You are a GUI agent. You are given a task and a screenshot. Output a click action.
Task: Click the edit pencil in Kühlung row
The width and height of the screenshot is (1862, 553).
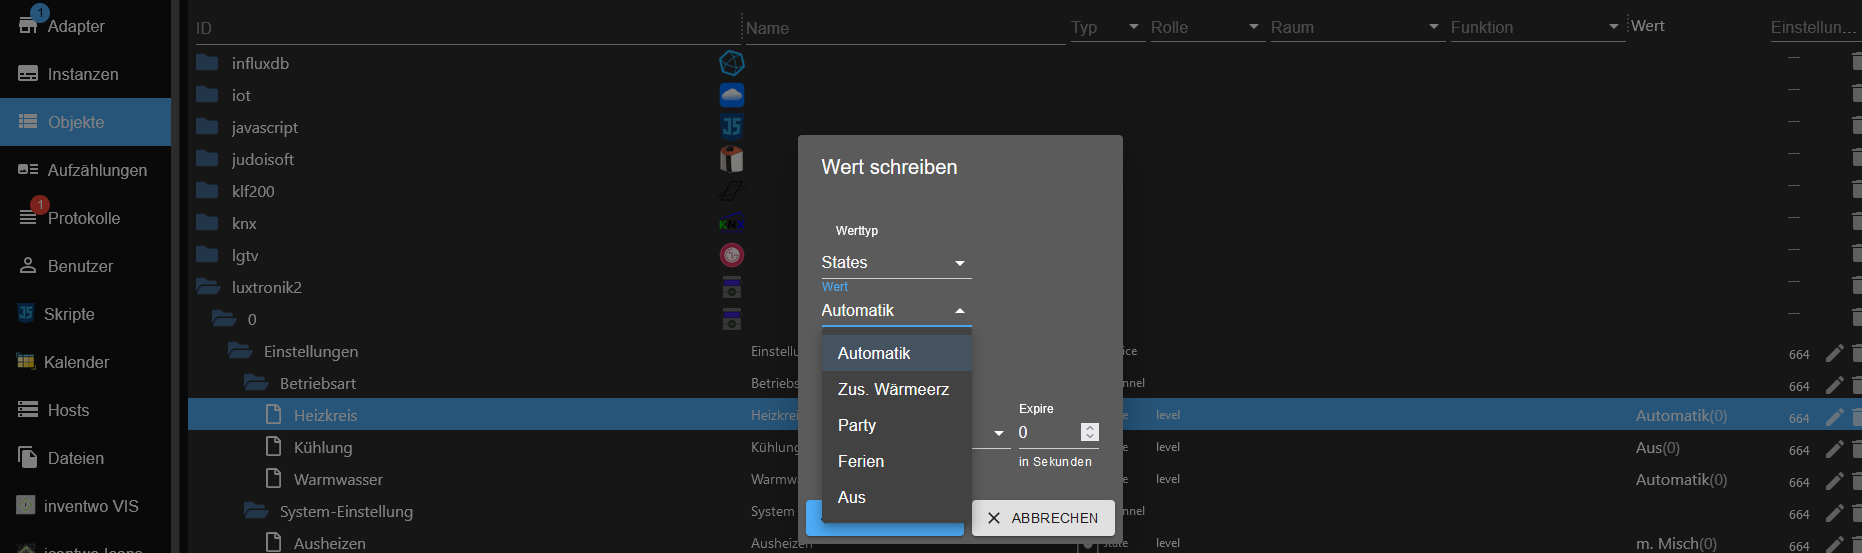coord(1834,449)
